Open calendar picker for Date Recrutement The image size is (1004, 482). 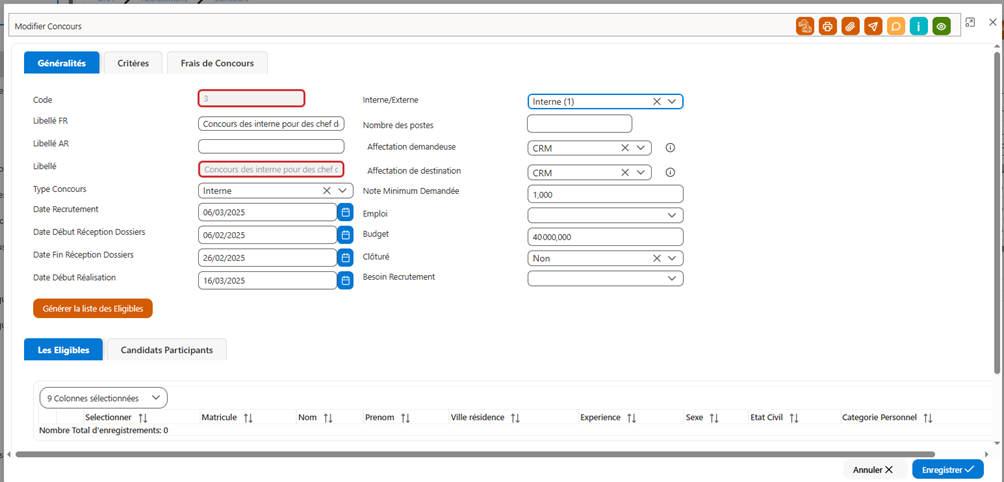pos(345,212)
